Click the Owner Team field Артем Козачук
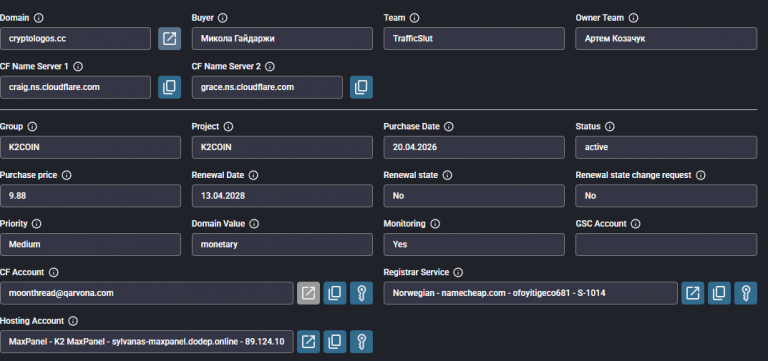This screenshot has width=768, height=361. [666, 39]
